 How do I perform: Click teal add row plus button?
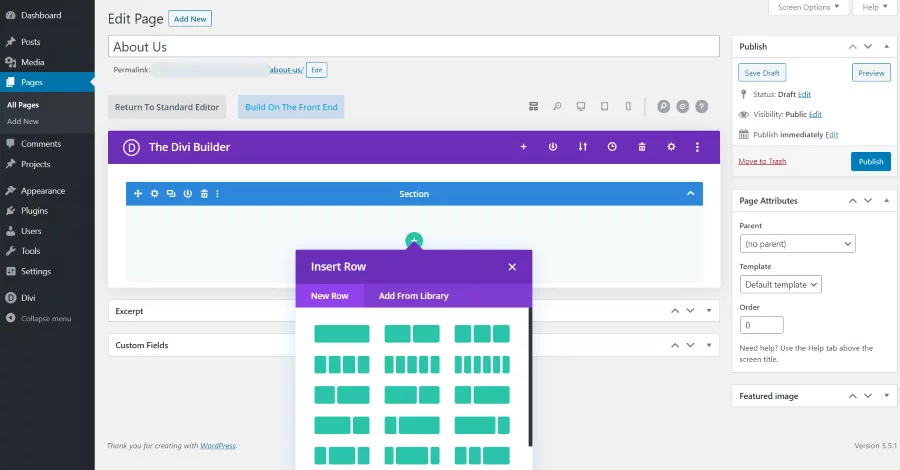tap(414, 240)
